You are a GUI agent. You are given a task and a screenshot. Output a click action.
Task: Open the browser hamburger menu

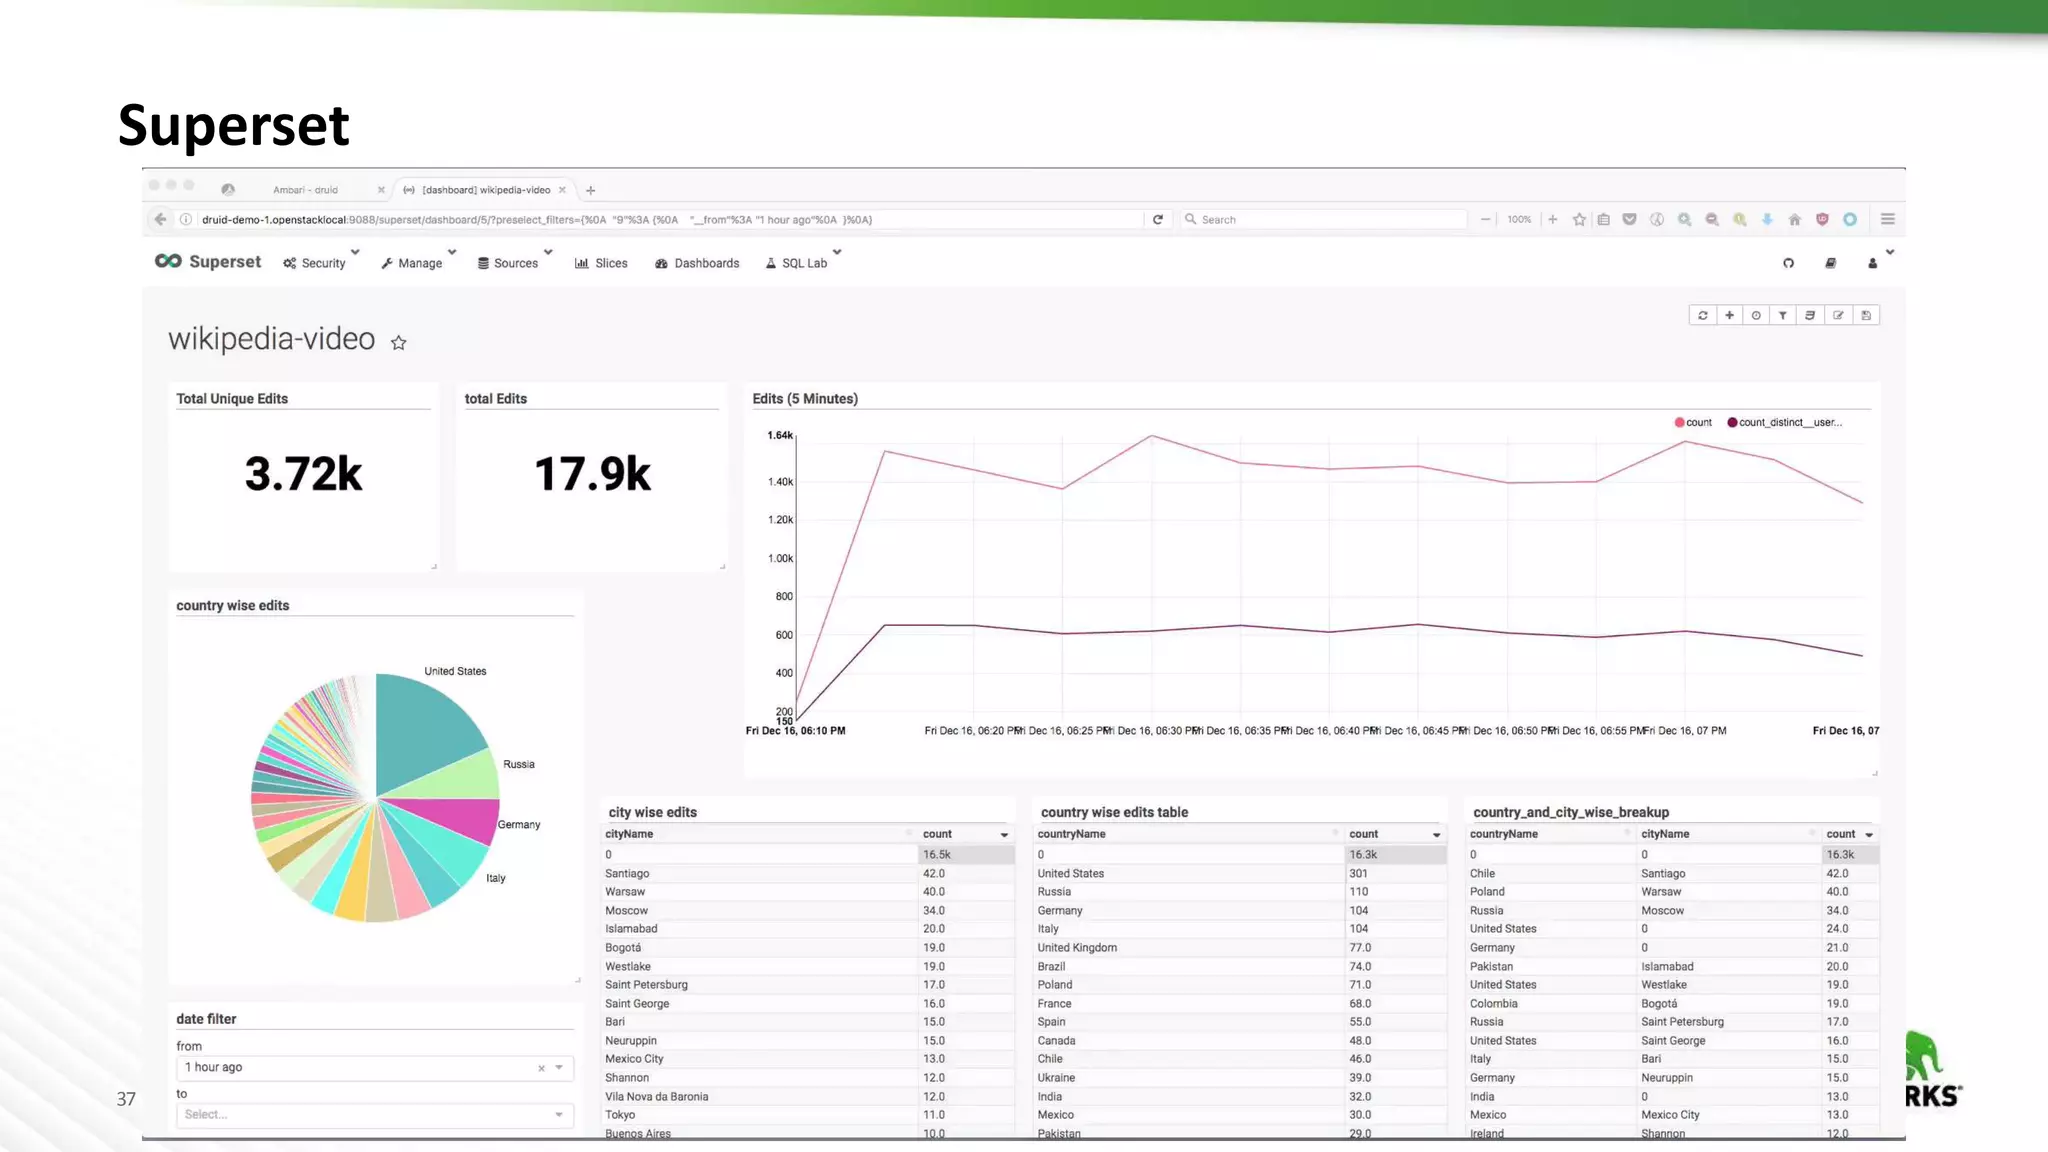click(1888, 219)
